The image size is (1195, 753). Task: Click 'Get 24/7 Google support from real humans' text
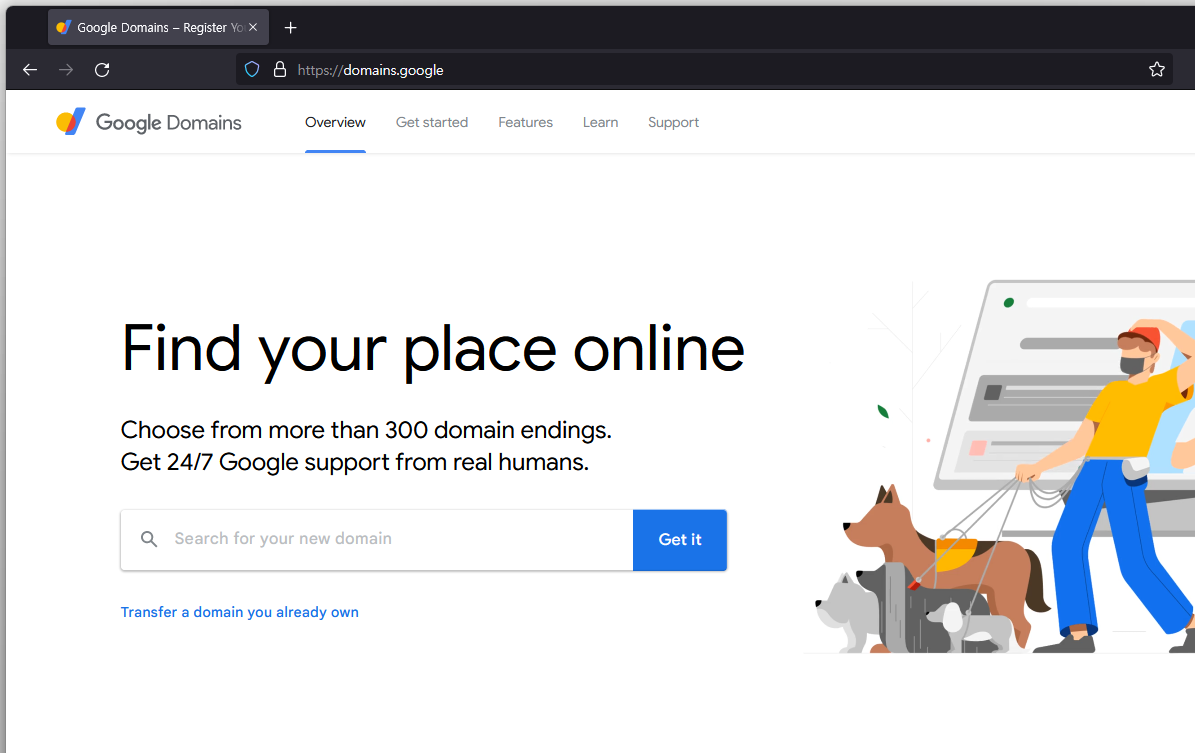coord(354,463)
